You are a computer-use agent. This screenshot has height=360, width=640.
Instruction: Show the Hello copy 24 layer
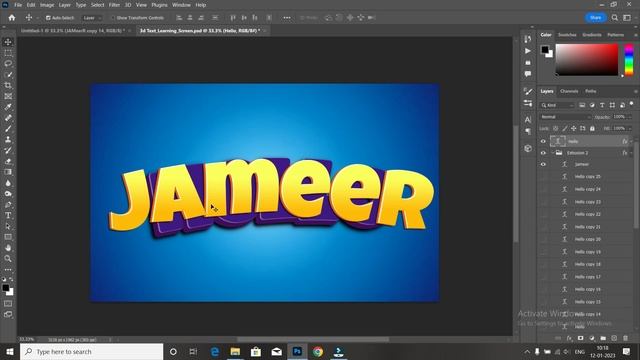543,189
